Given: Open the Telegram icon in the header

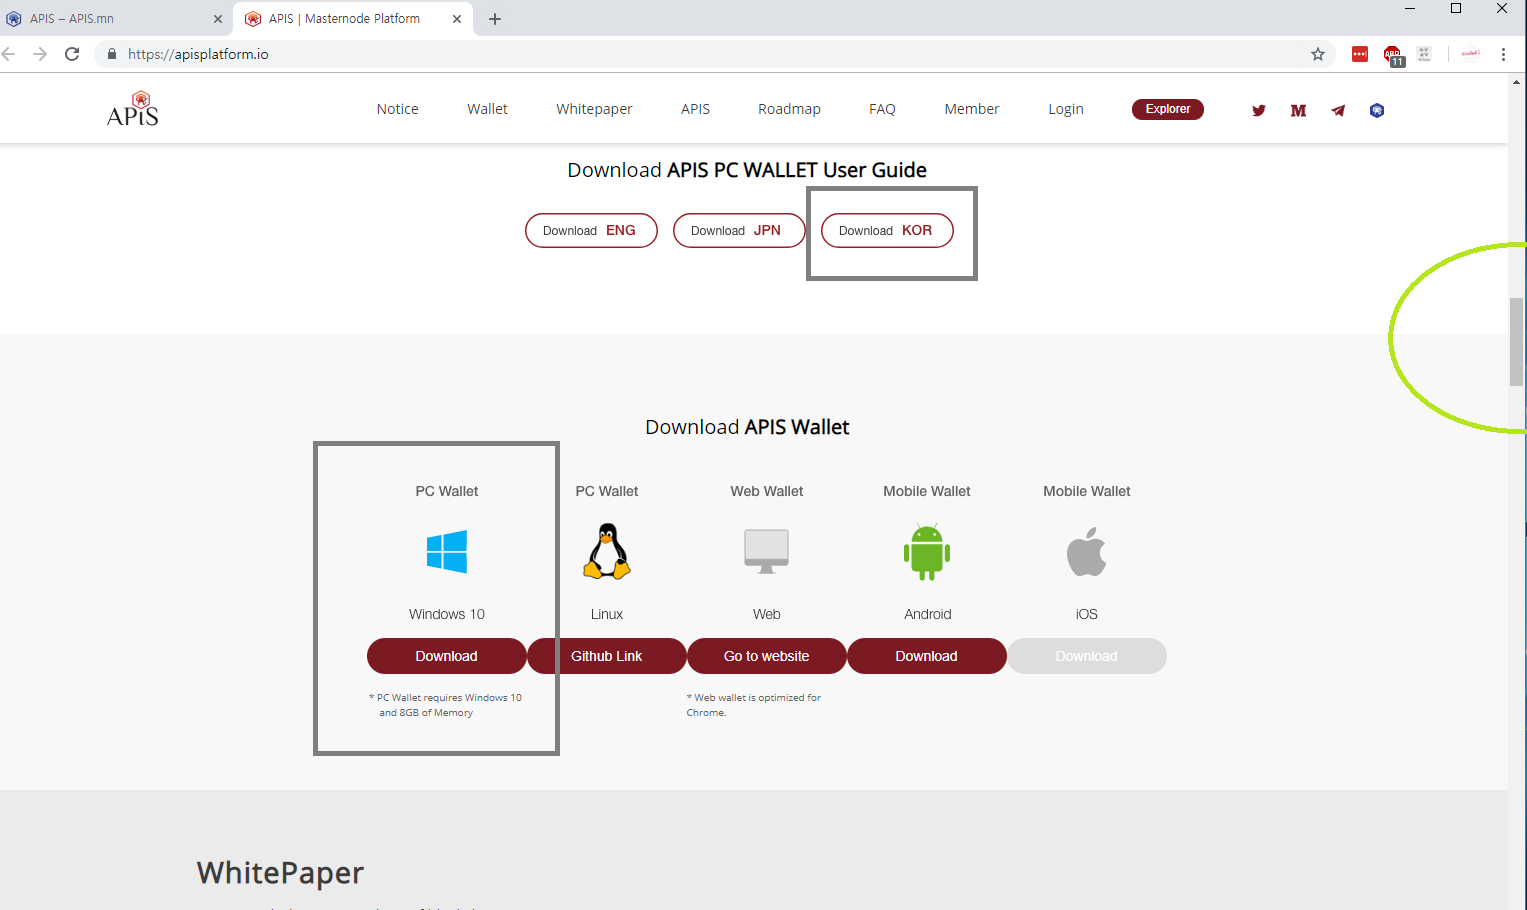Looking at the screenshot, I should pos(1338,110).
